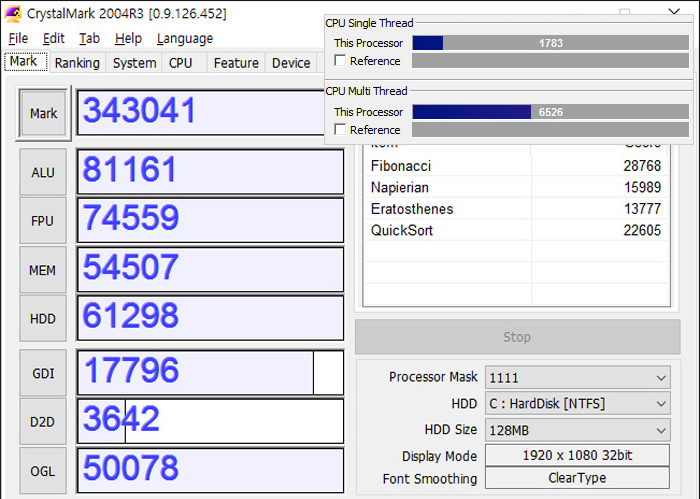Click the Eratosthenes score value 13777
The height and width of the screenshot is (499, 700).
coord(642,209)
